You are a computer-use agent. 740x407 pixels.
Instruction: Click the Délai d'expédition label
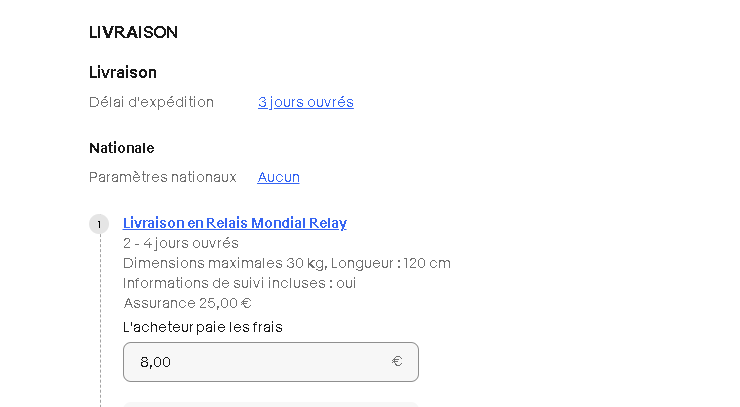coord(151,102)
